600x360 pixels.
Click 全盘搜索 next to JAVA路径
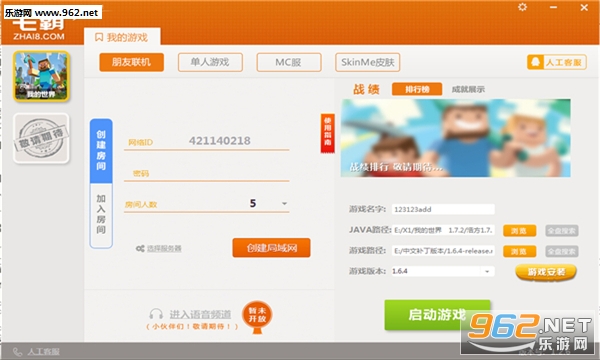click(562, 231)
